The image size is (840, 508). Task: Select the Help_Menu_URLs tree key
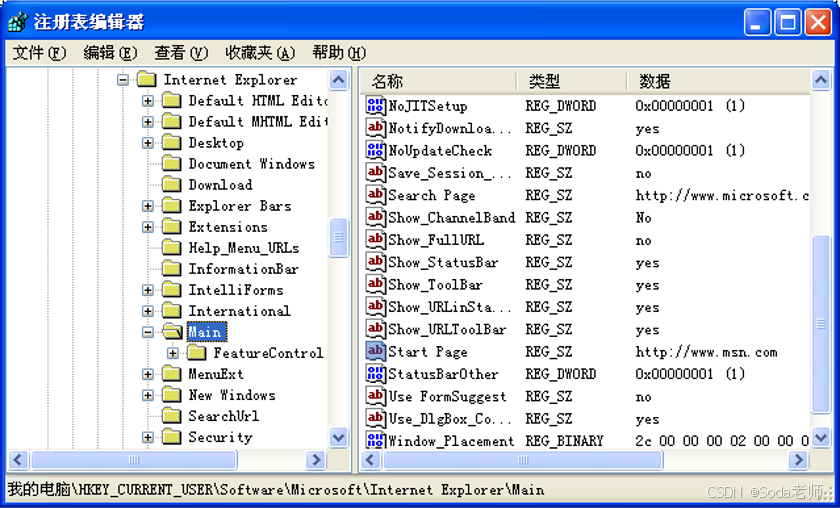point(244,248)
